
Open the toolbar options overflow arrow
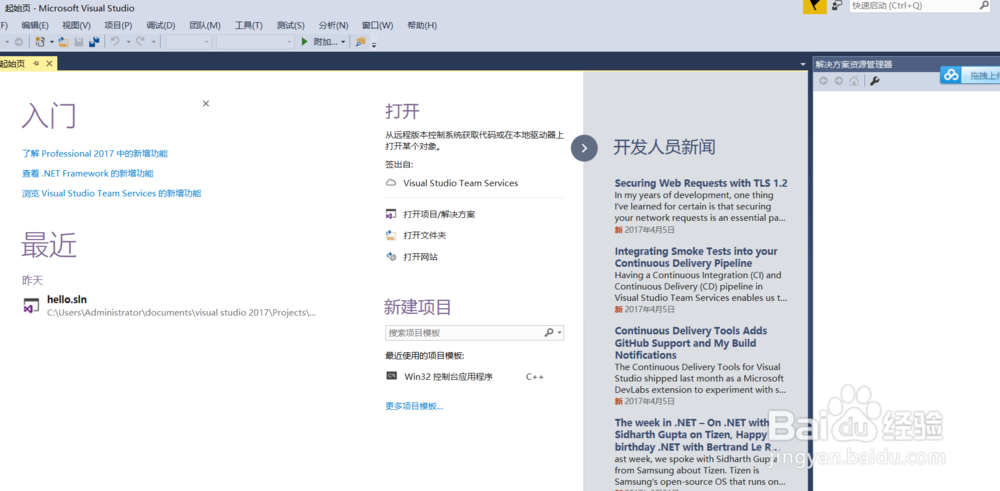(374, 43)
